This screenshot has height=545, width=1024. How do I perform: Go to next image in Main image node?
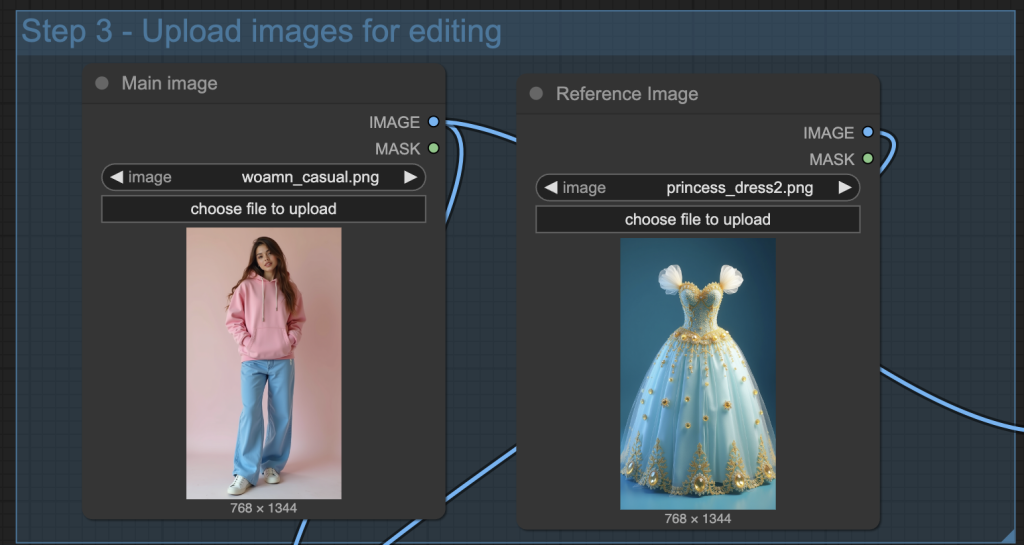pos(410,177)
